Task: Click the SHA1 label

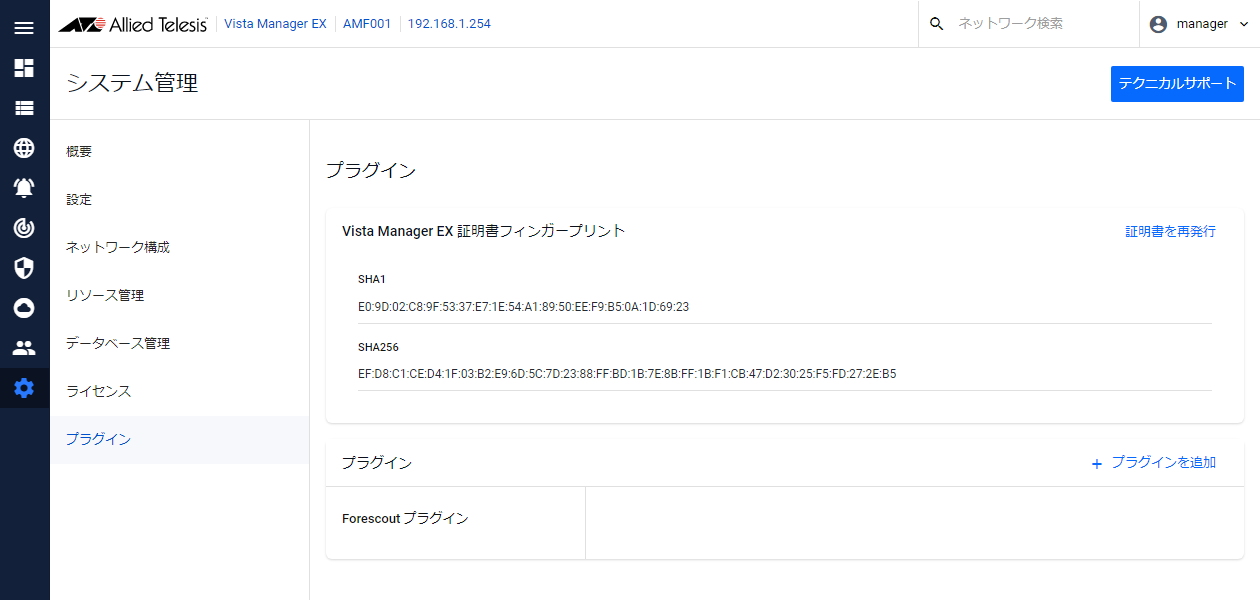Action: pyautogui.click(x=372, y=279)
